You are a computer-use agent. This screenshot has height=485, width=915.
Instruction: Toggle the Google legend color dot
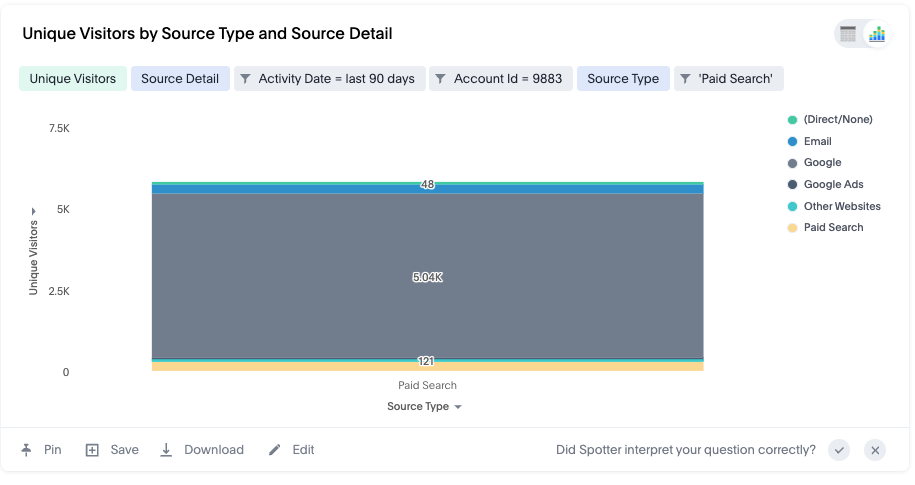[x=792, y=163]
